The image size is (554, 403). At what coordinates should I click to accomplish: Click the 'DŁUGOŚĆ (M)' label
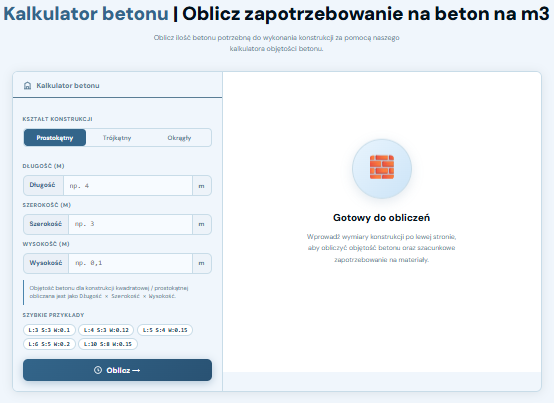tap(43, 166)
